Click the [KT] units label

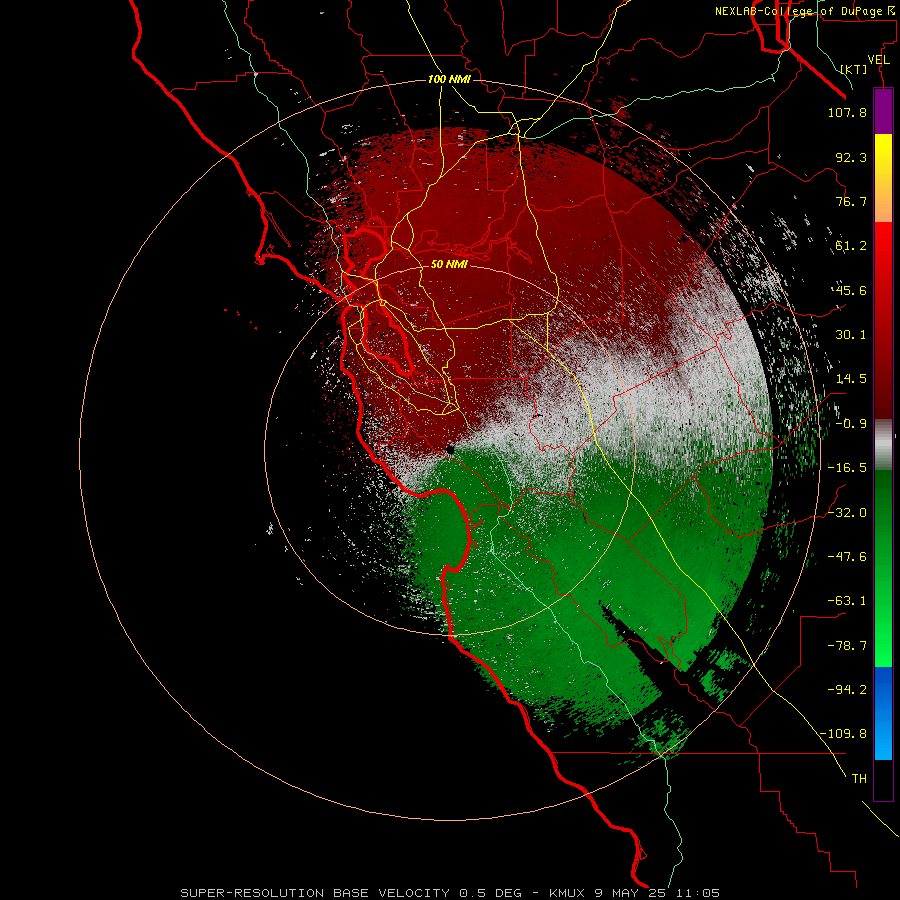pyautogui.click(x=854, y=69)
